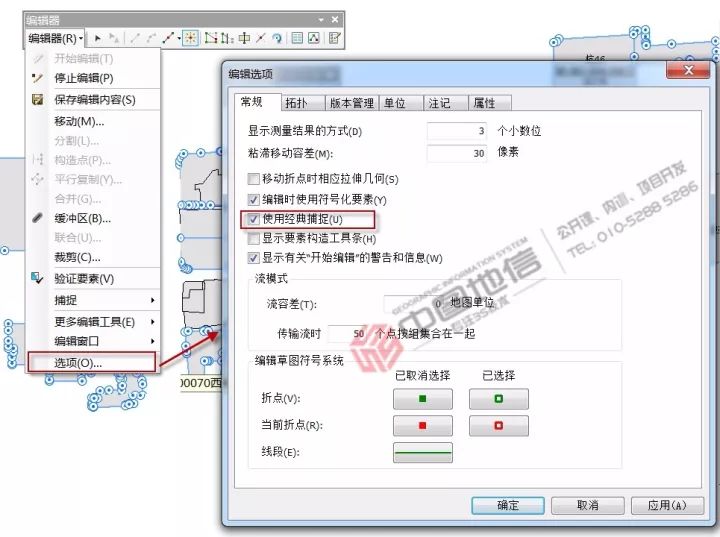Uncheck 使用经典捕捉 checkbox

(x=253, y=219)
